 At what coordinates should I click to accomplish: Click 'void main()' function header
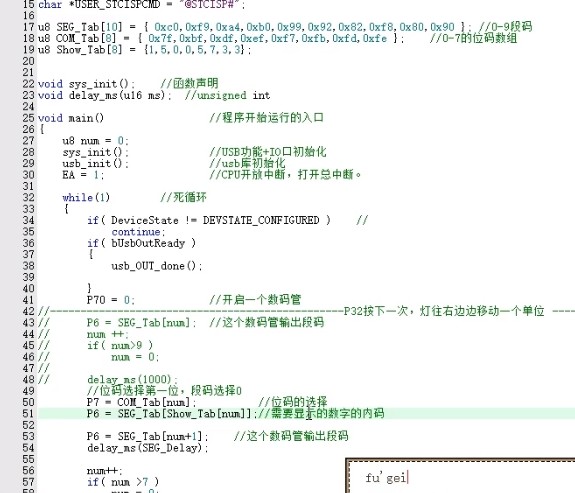click(71, 118)
